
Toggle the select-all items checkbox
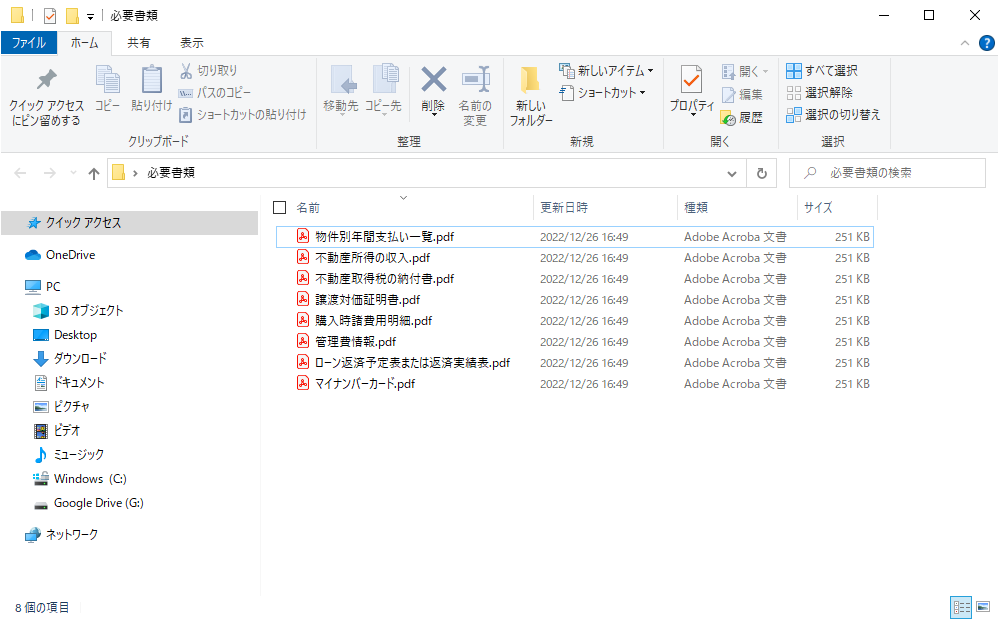279,208
